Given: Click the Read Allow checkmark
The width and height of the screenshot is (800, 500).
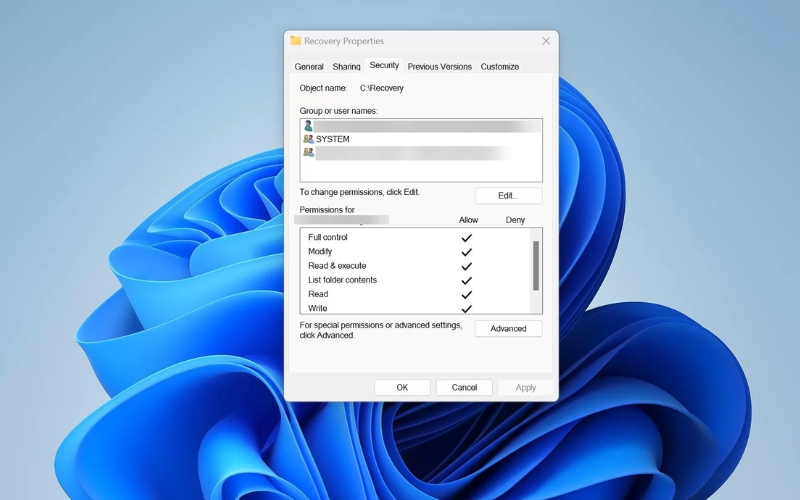Looking at the screenshot, I should (466, 295).
